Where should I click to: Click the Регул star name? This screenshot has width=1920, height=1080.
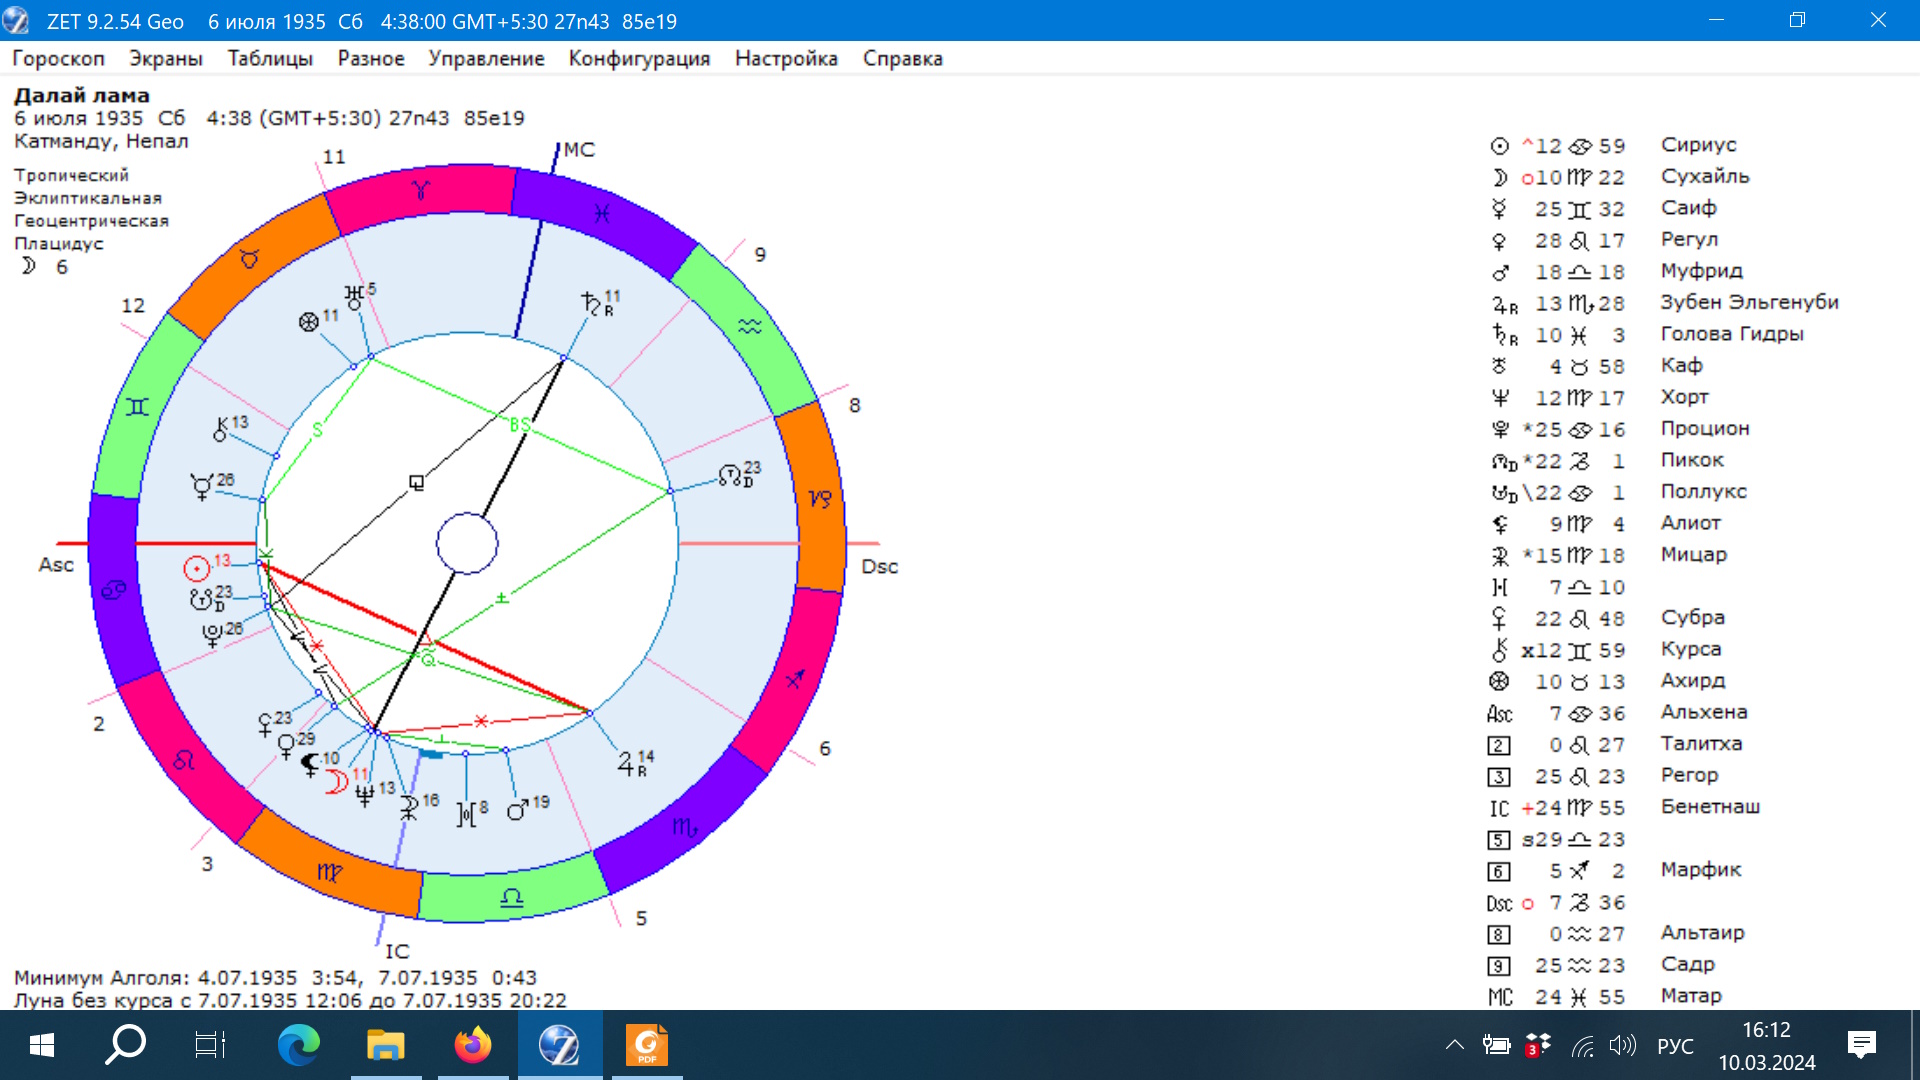tap(1689, 239)
